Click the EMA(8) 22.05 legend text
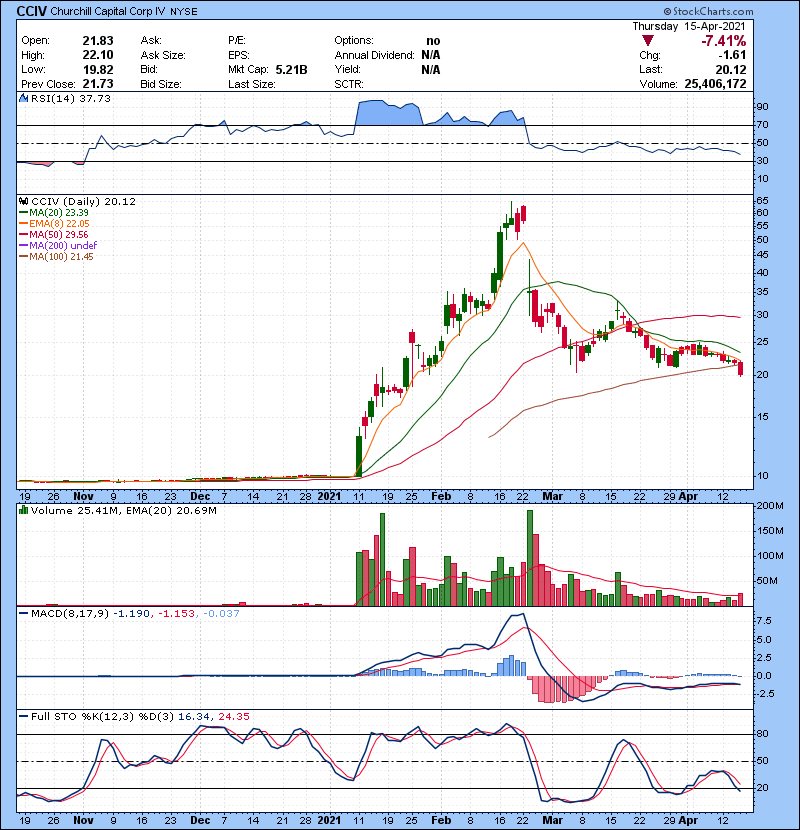This screenshot has width=800, height=830. (x=59, y=224)
